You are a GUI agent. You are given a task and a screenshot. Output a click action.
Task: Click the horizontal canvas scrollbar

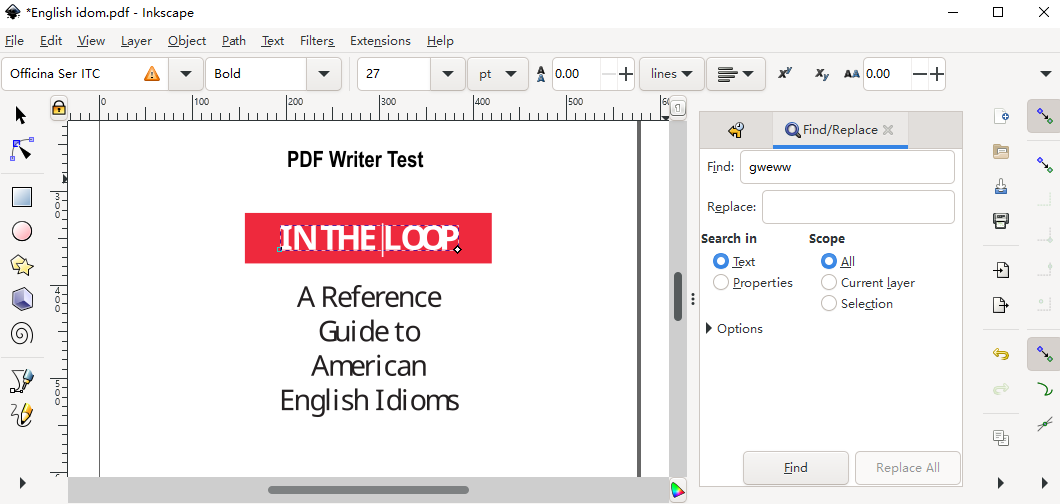tap(368, 490)
